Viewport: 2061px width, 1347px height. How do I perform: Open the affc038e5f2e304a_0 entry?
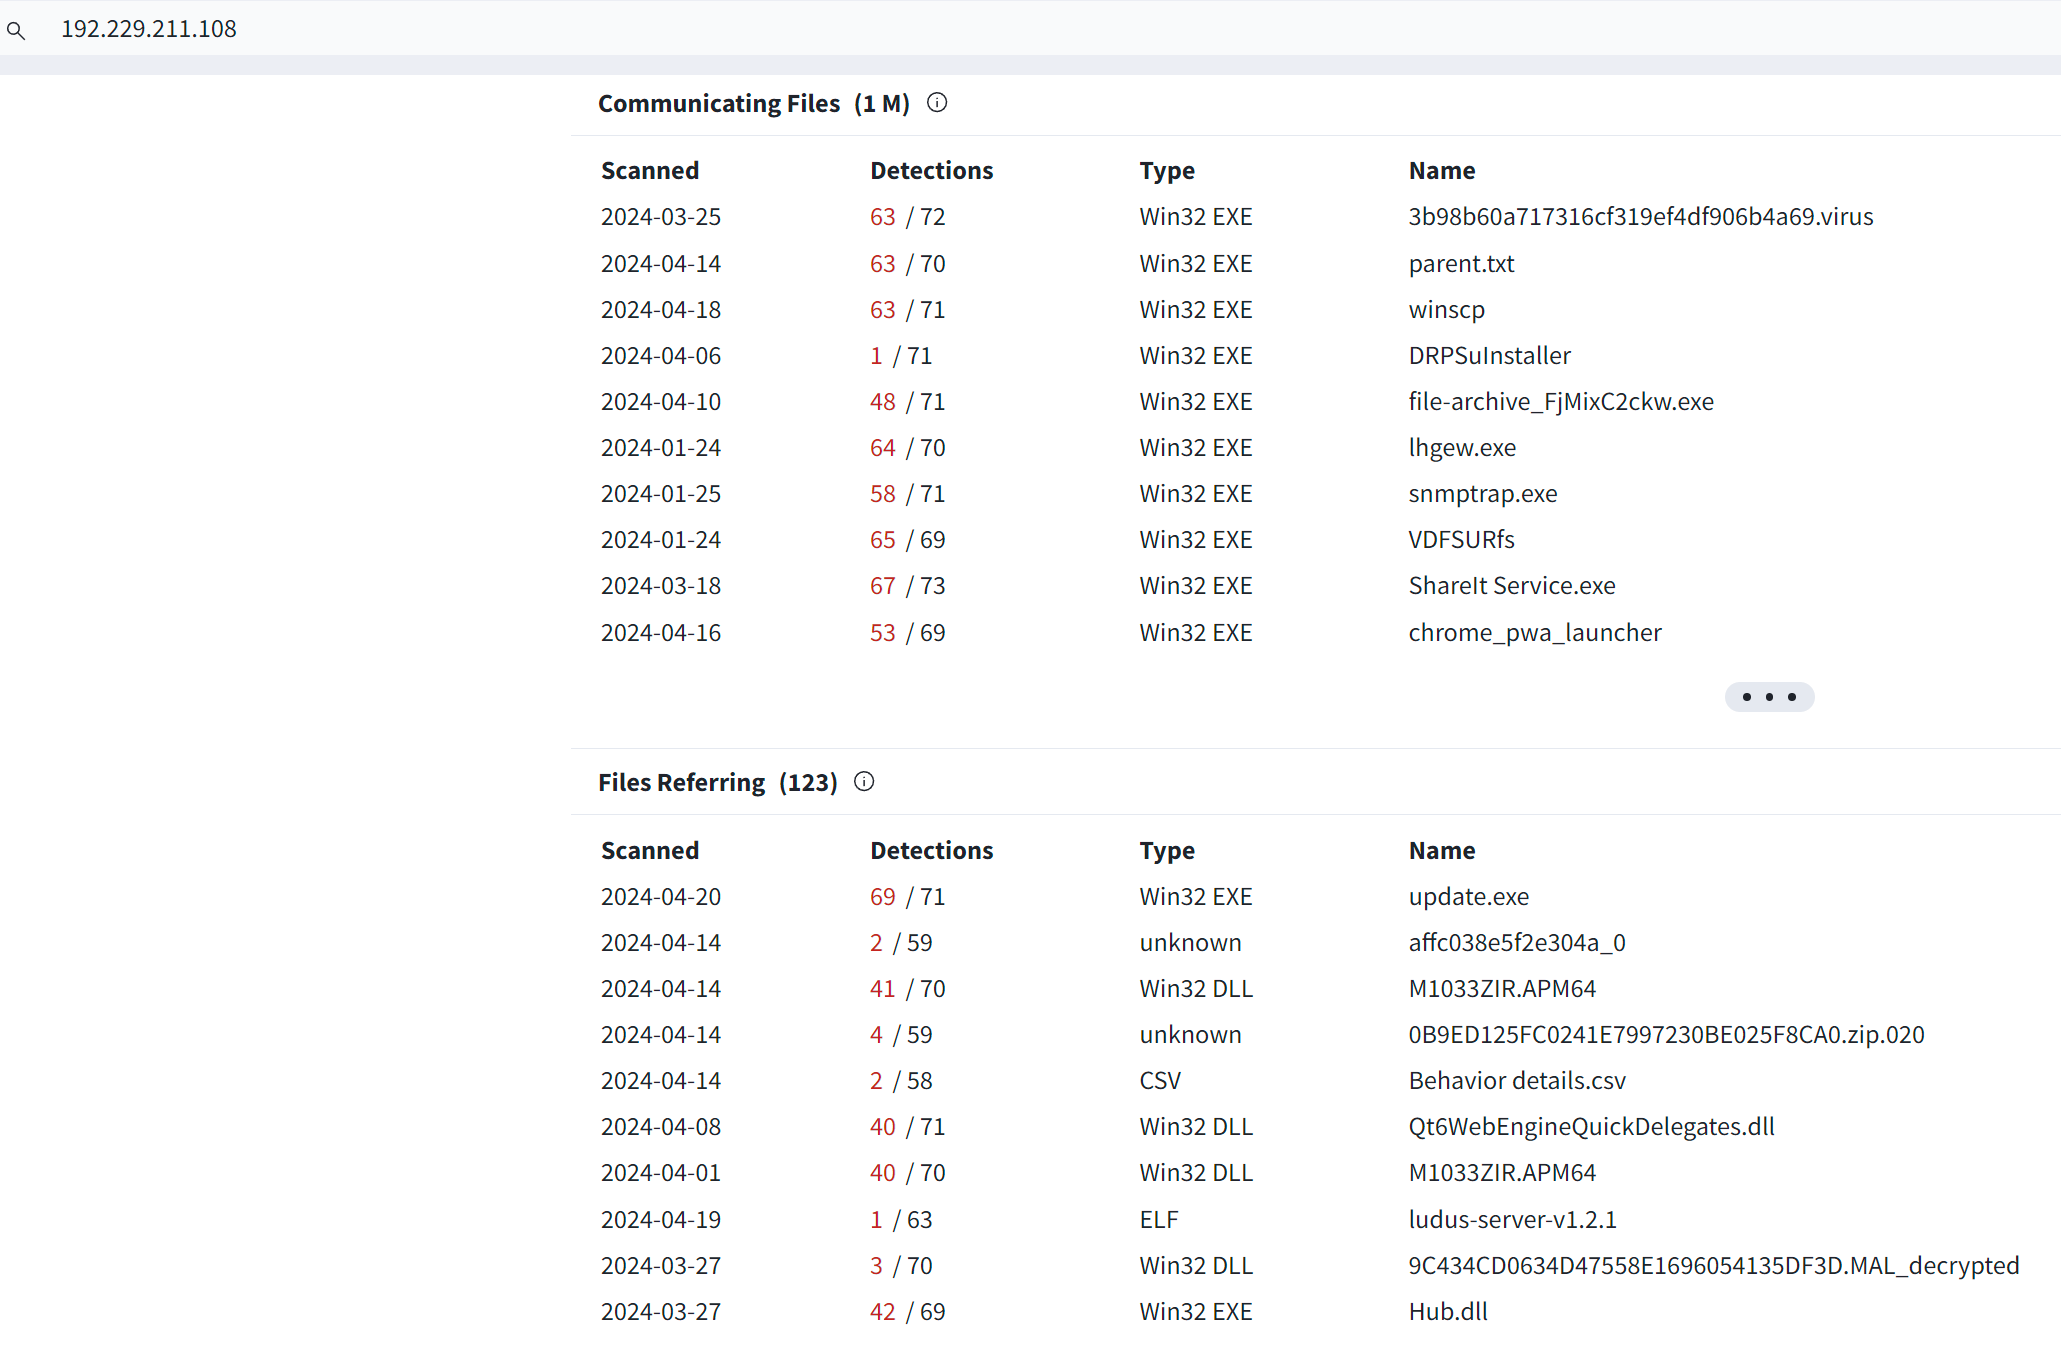pyautogui.click(x=1517, y=943)
